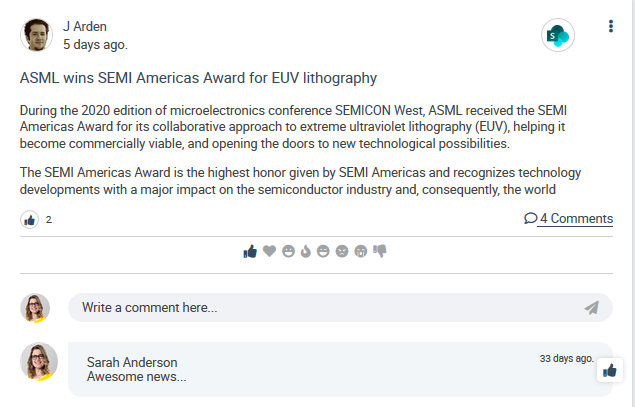Toggle like on Sarah Anderson's comment
This screenshot has height=407, width=635.
[x=610, y=371]
